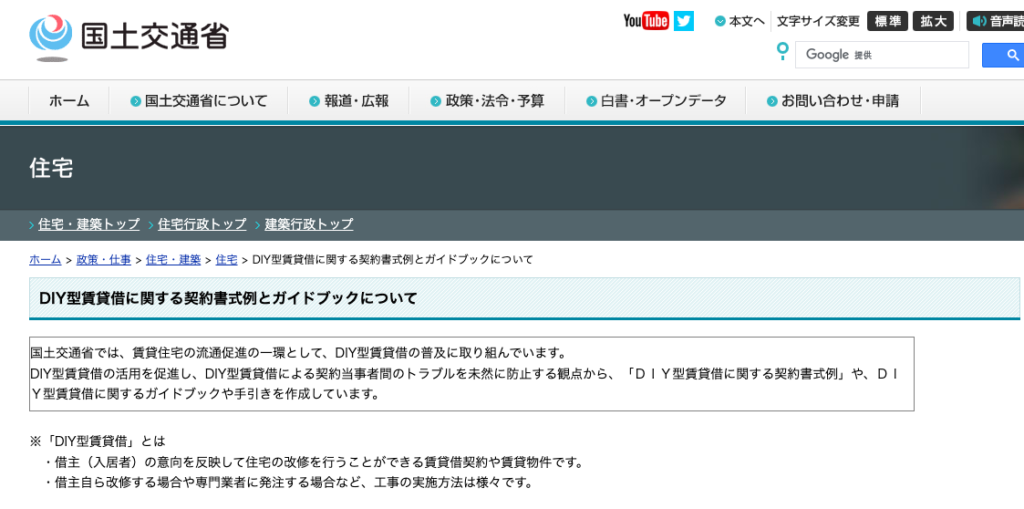The image size is (1024, 509).
Task: Click breadcrumb ホーム link
Action: (x=45, y=259)
